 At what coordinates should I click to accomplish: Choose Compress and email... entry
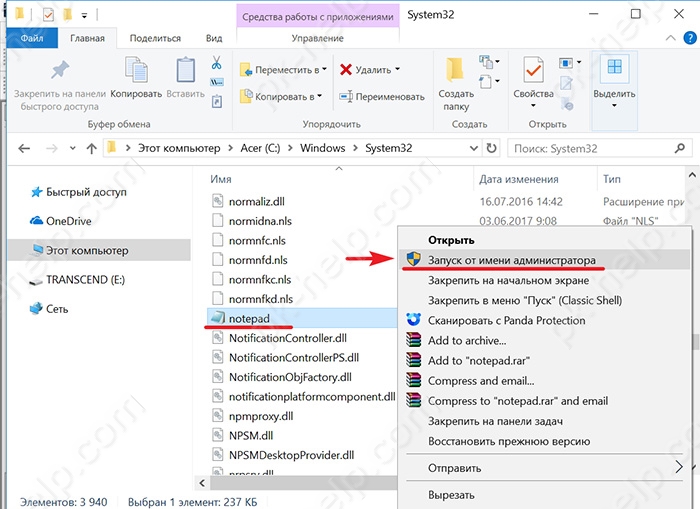(x=544, y=381)
